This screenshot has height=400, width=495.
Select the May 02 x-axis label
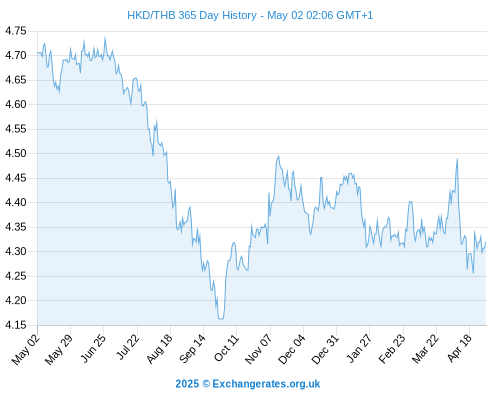(26, 349)
